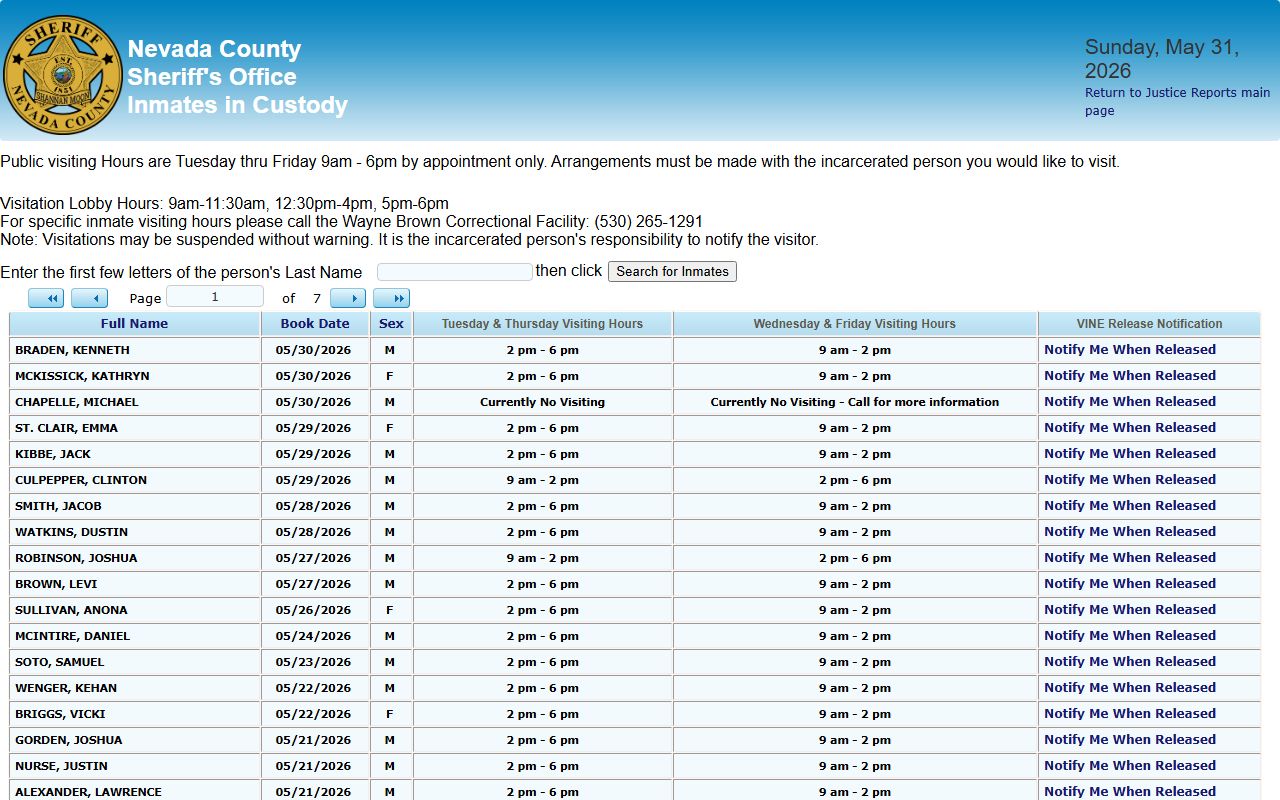Select the name BRIGGS, VICKI

click(60, 714)
